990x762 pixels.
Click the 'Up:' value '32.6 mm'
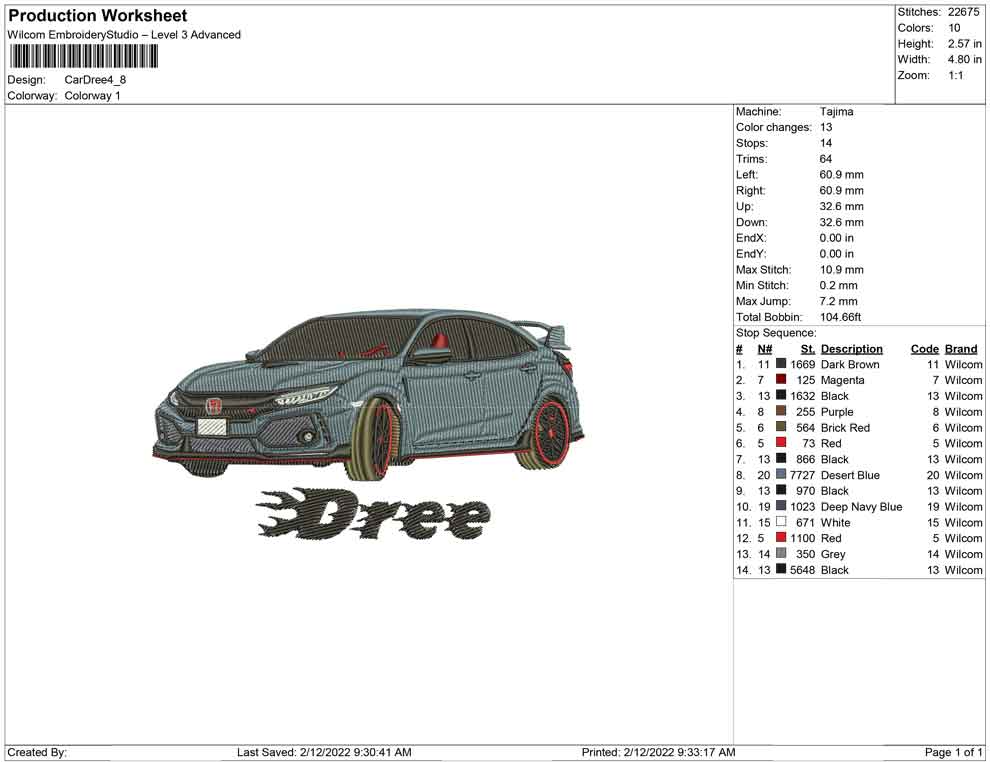pos(842,206)
